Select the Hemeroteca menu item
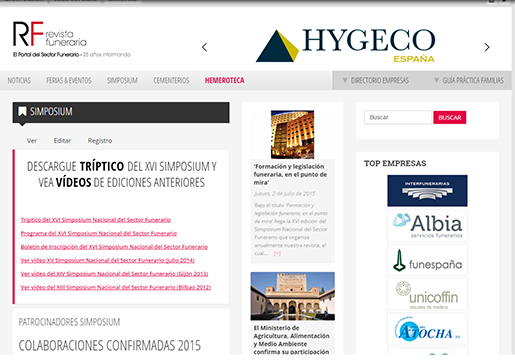This screenshot has width=515, height=360. coord(224,80)
